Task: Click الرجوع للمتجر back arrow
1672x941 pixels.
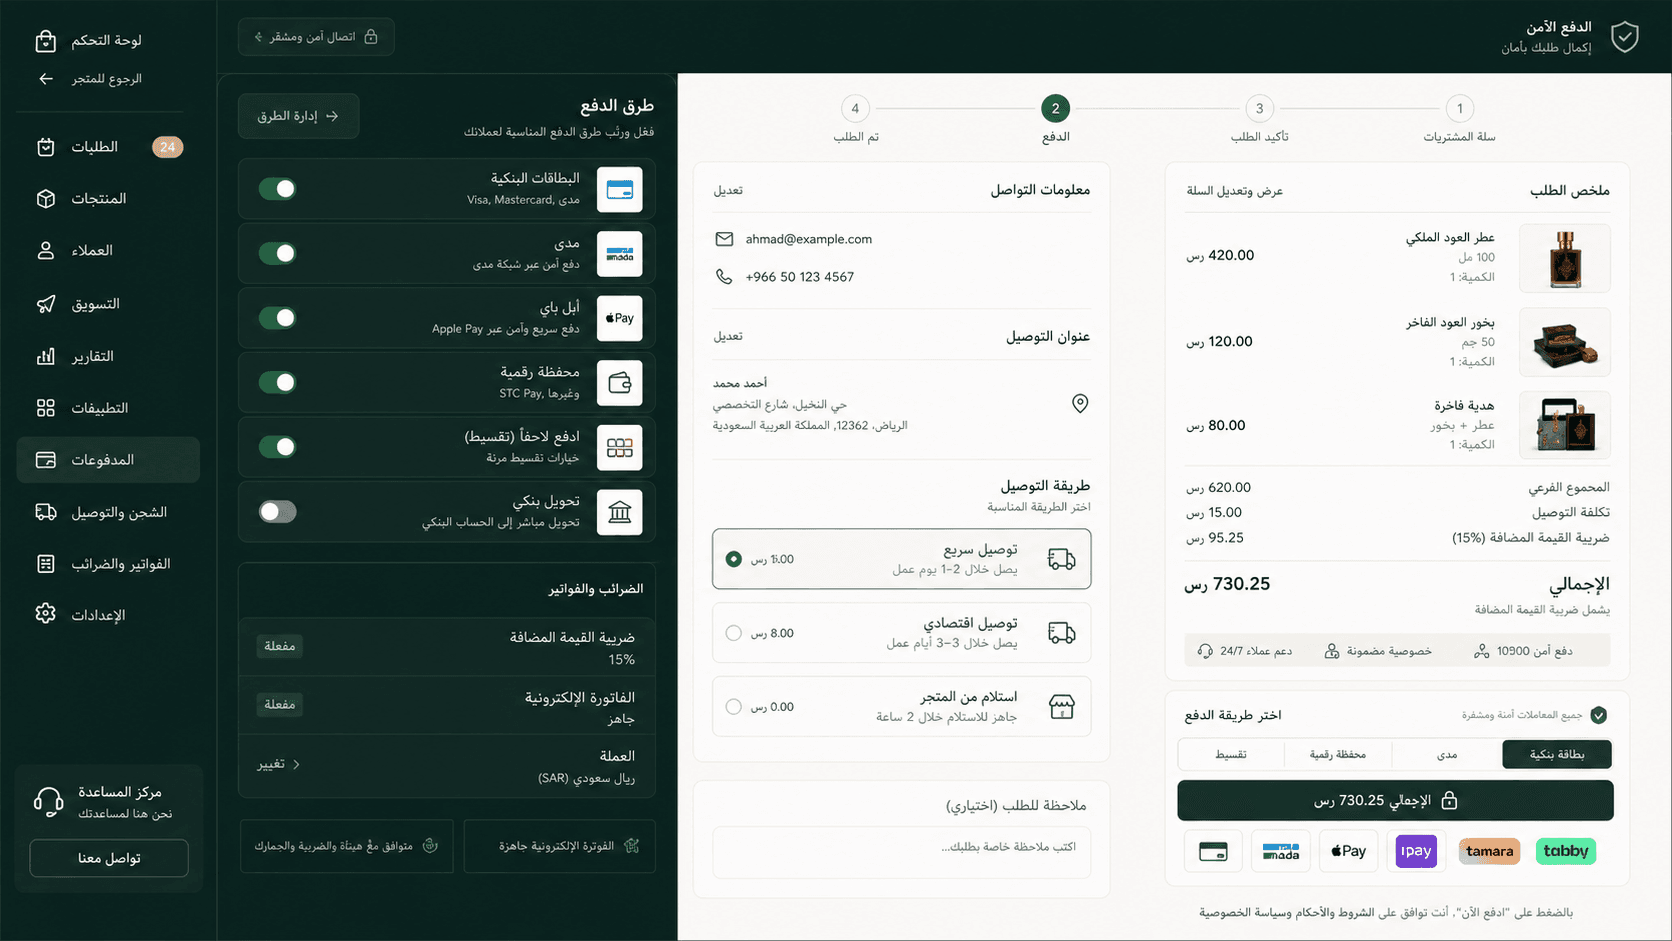Action: pos(46,78)
